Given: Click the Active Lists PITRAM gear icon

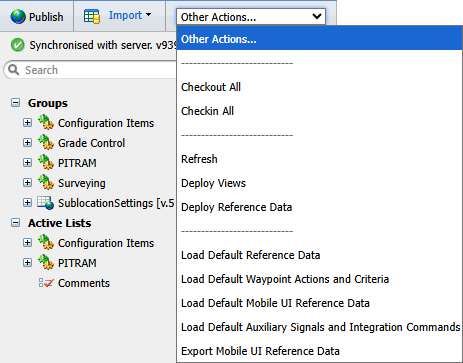Looking at the screenshot, I should coord(46,262).
